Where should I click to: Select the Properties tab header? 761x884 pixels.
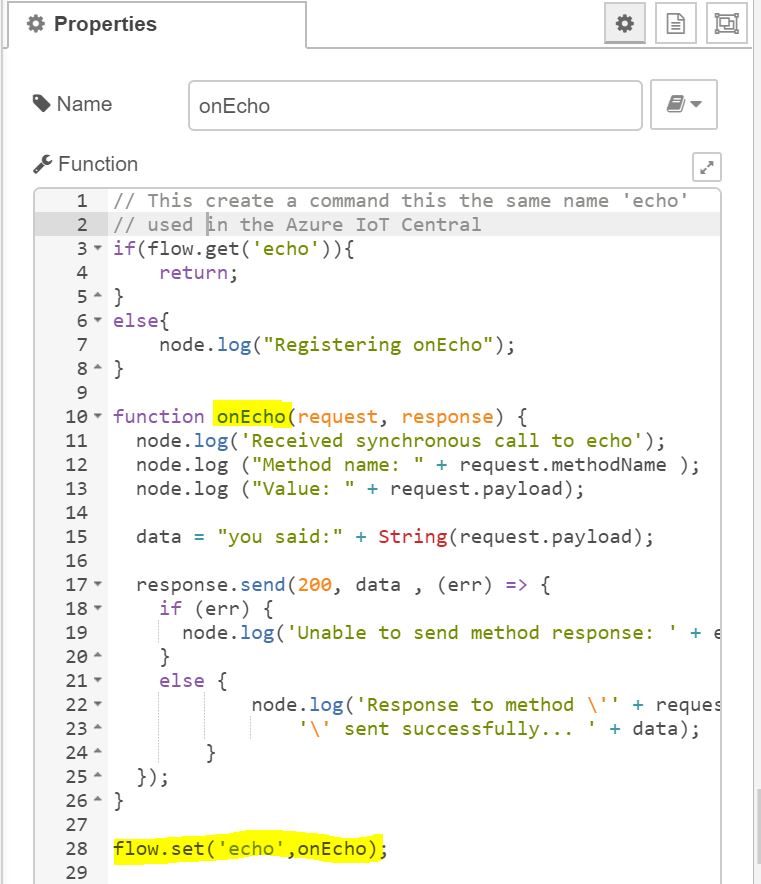[92, 25]
